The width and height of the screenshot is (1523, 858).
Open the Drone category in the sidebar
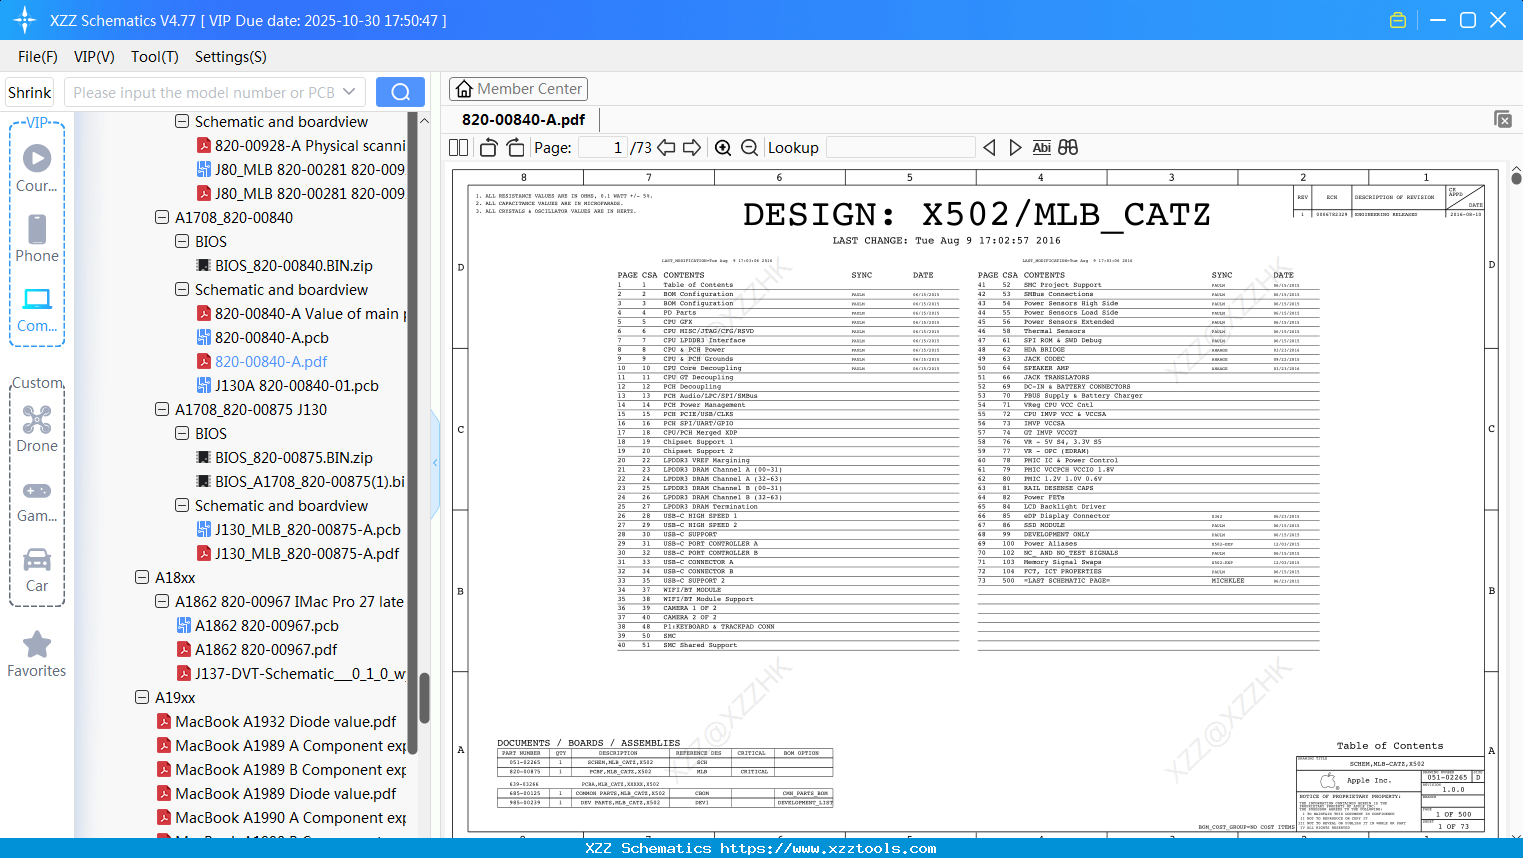37,429
